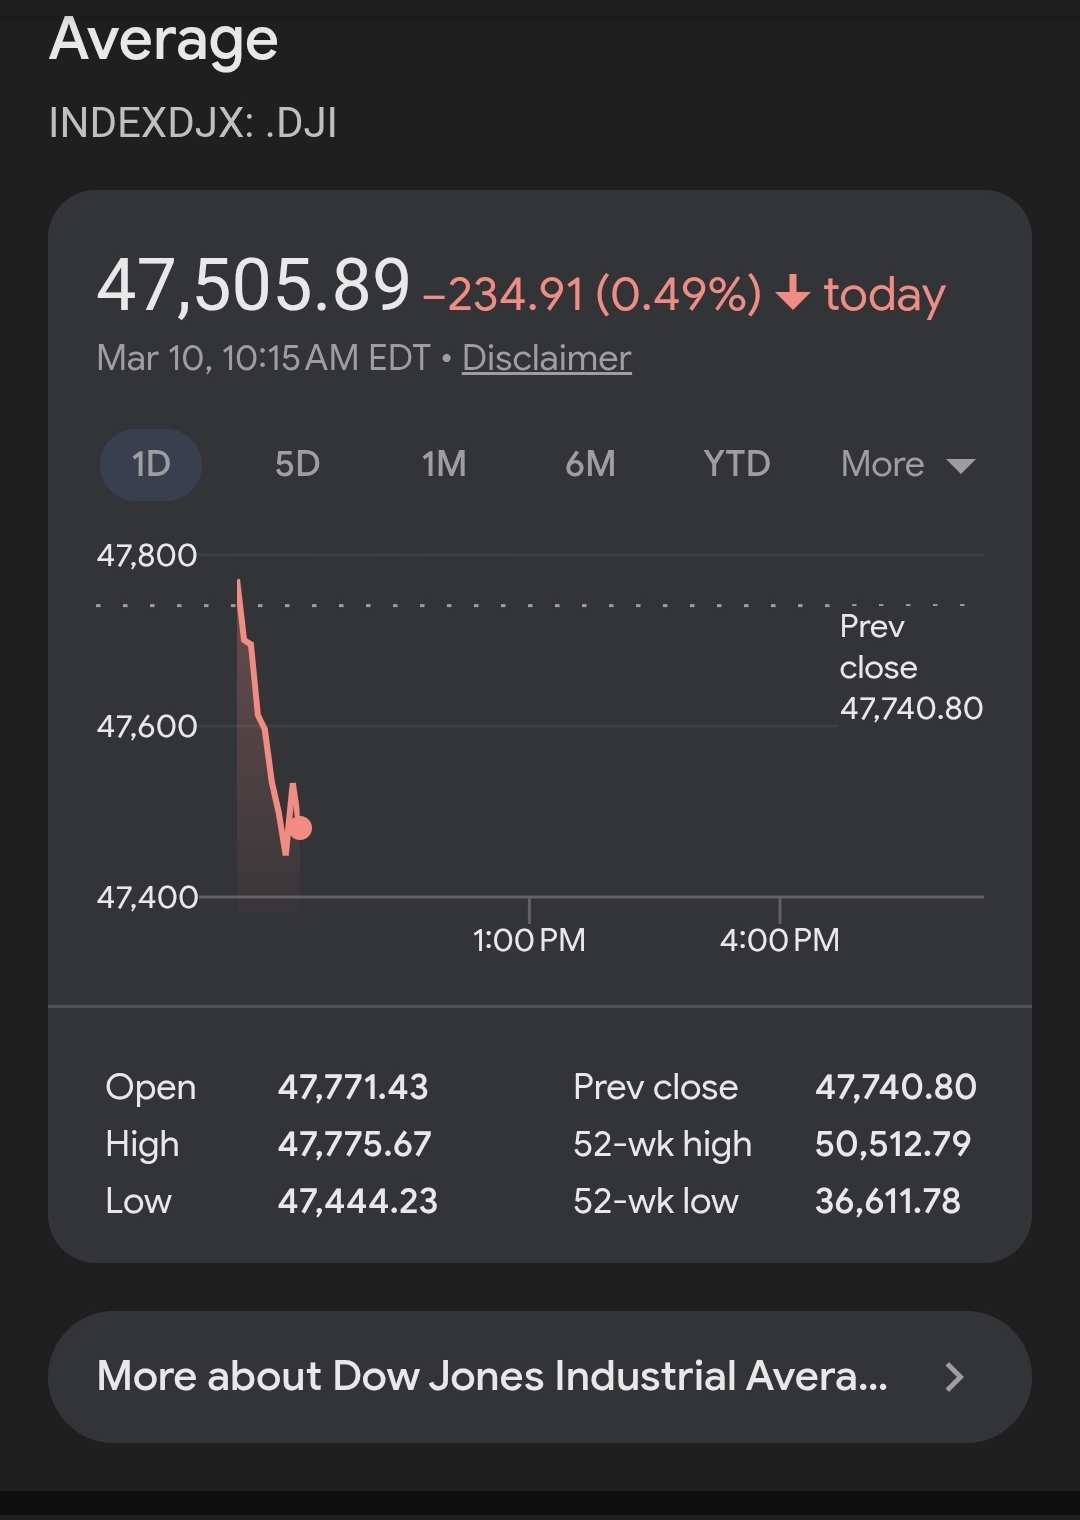The image size is (1080, 1520).
Task: Click the red down arrow icon
Action: click(793, 294)
